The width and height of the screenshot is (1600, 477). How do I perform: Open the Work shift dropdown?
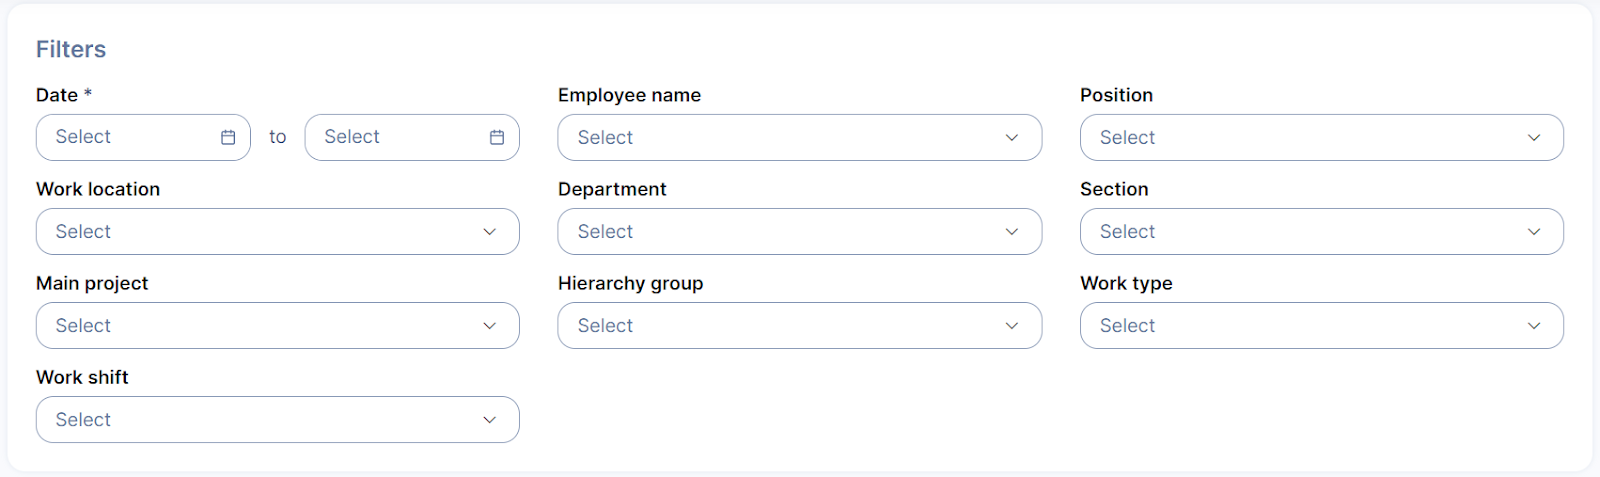click(x=260, y=420)
